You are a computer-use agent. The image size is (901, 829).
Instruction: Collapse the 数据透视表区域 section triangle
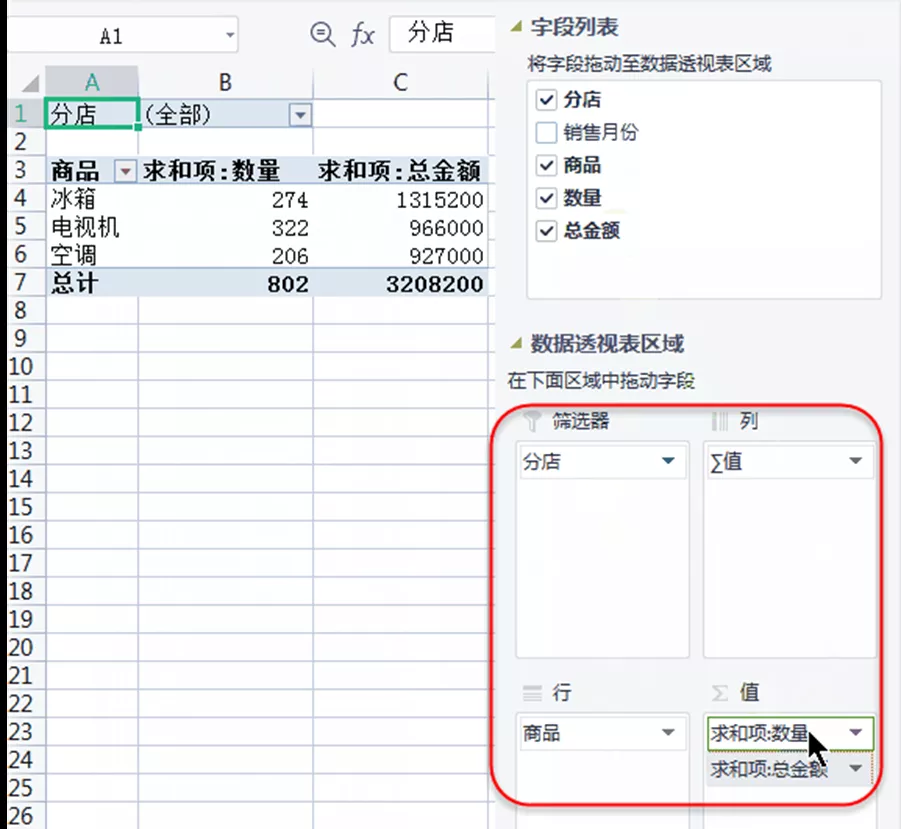click(516, 344)
